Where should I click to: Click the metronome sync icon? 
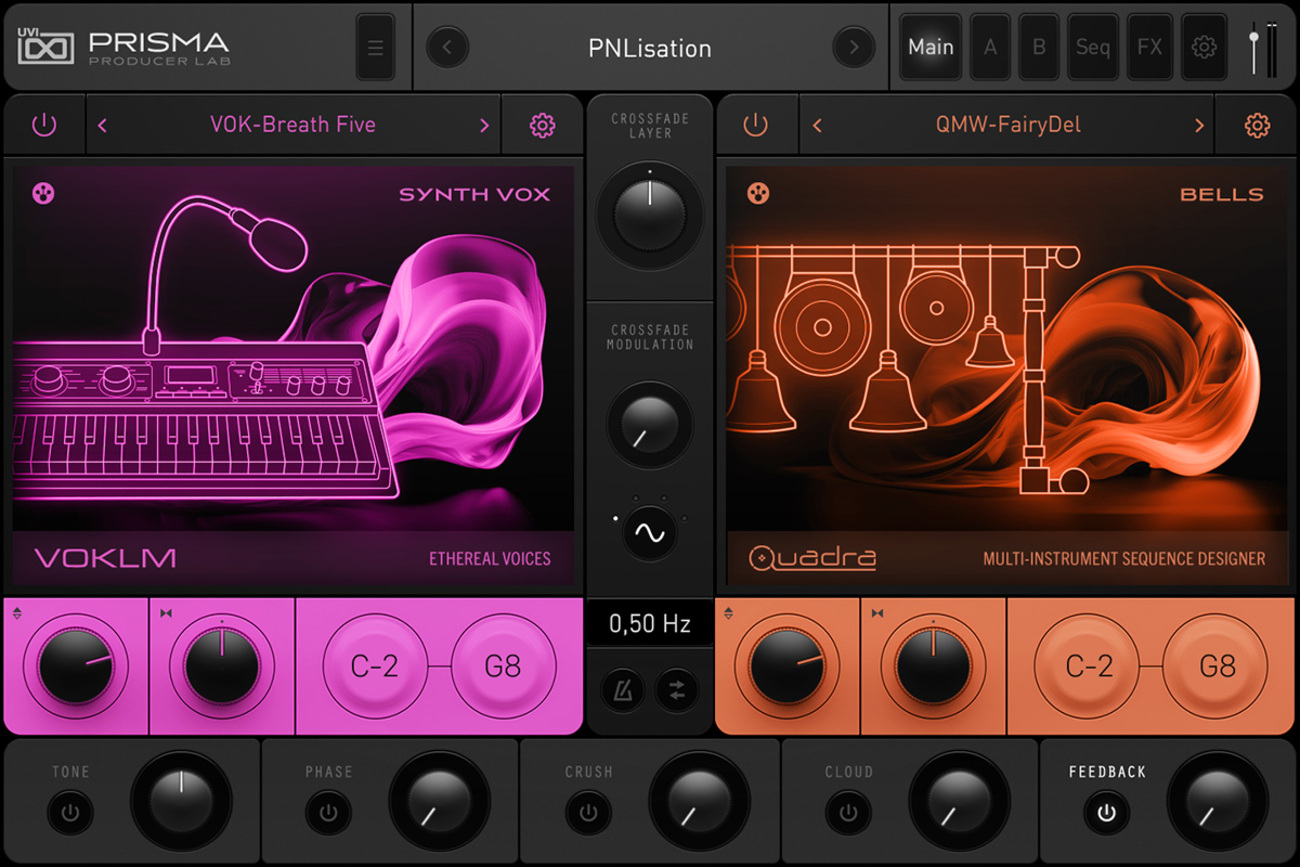[621, 691]
